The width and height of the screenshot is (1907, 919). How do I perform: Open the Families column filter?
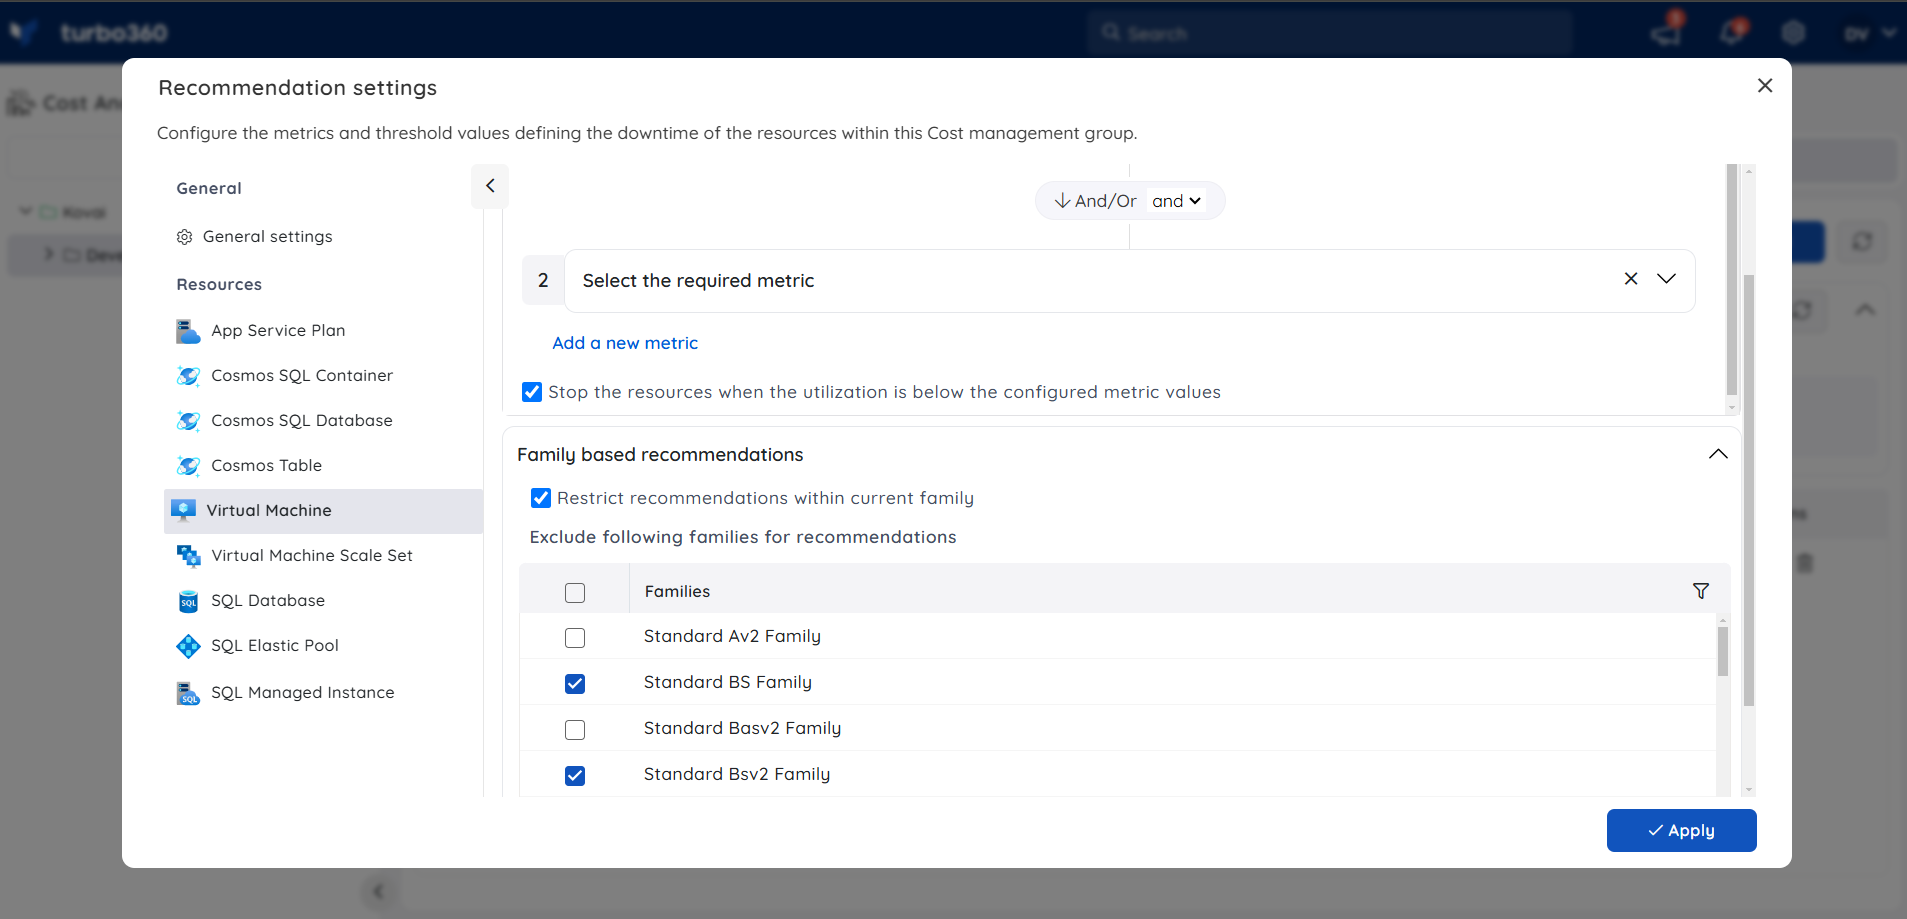point(1701,591)
